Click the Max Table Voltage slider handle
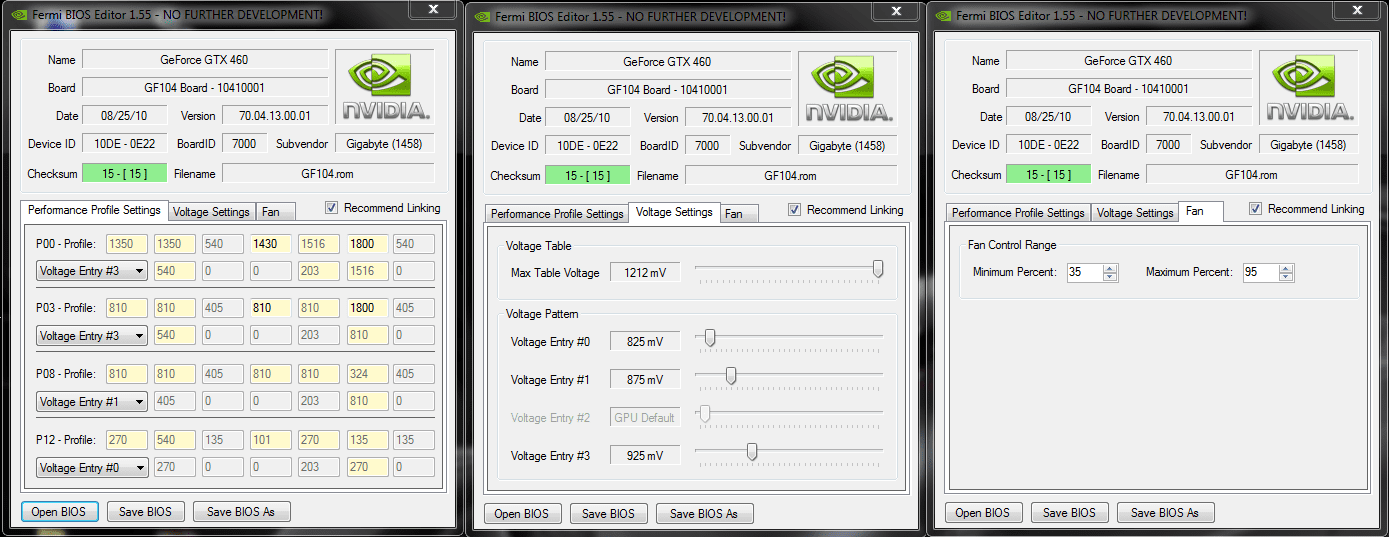The height and width of the screenshot is (537, 1389). [878, 268]
